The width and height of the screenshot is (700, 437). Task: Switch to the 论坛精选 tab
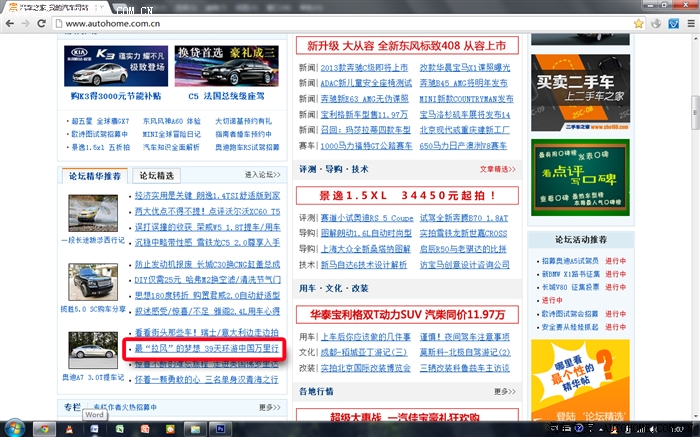tap(155, 176)
